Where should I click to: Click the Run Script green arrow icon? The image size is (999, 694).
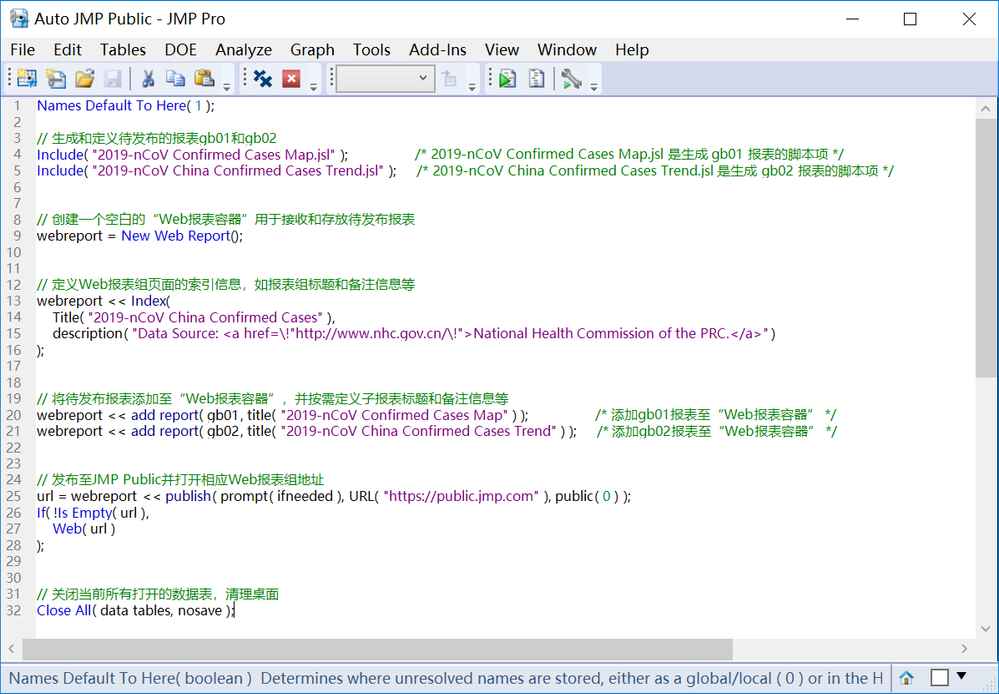coord(507,78)
